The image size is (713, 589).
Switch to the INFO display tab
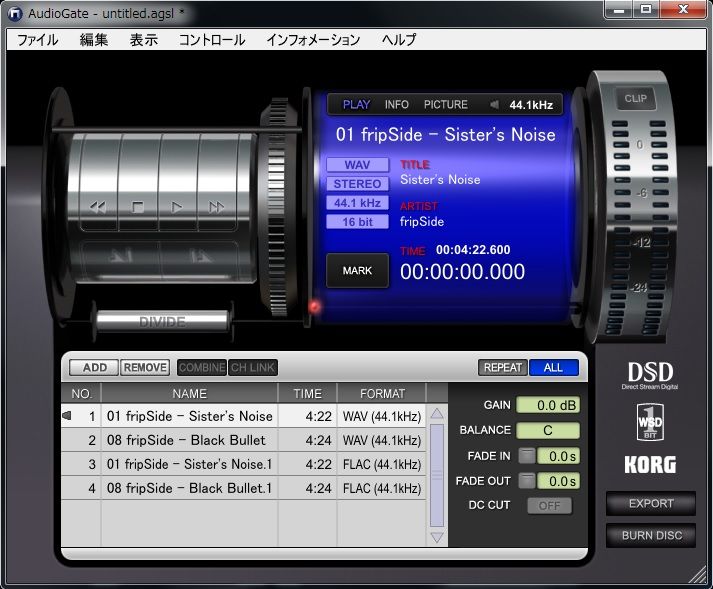coord(397,105)
